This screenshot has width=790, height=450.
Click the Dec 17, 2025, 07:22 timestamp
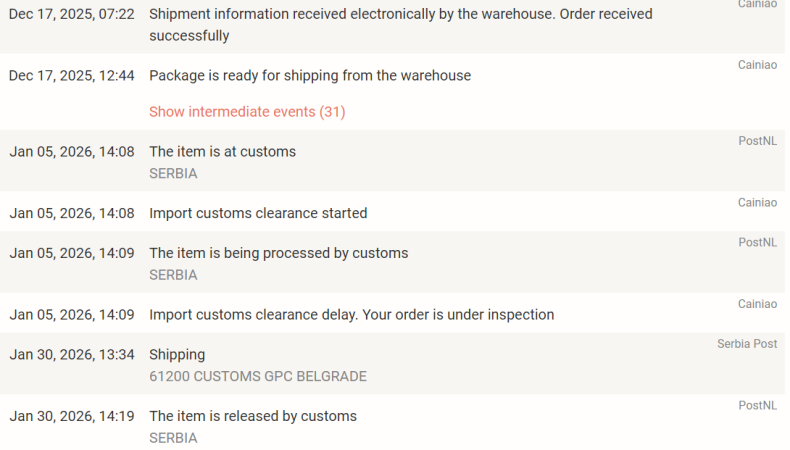71,15
